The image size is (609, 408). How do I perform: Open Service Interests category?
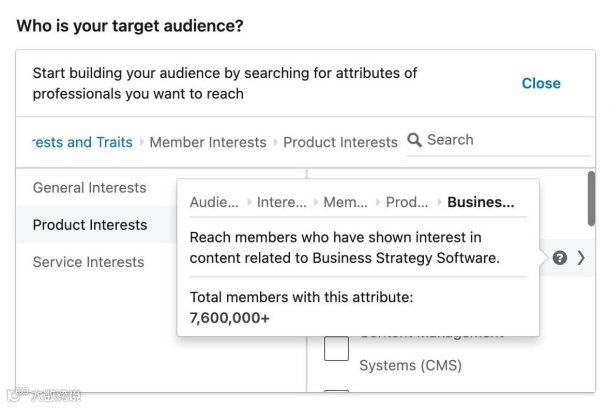click(88, 262)
